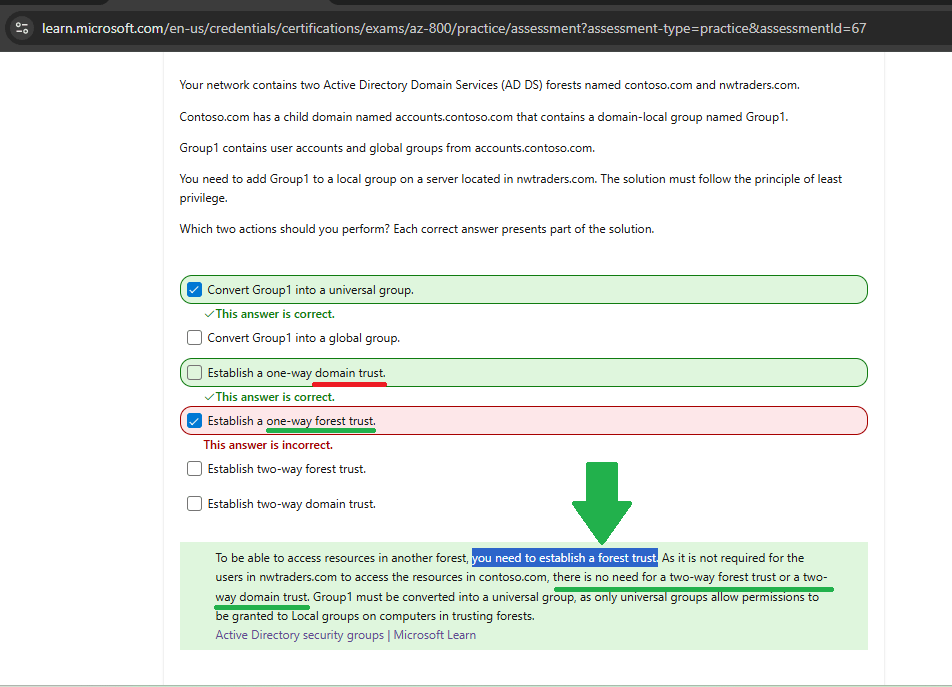Click the 'Convert Group1 into a universal group.' label
952x687 pixels.
310,290
